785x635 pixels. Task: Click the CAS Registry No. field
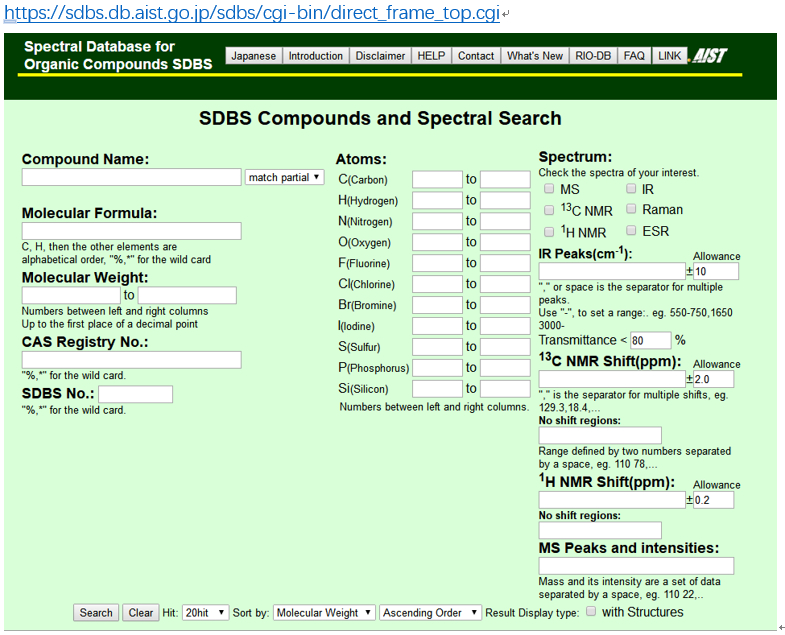pyautogui.click(x=132, y=360)
